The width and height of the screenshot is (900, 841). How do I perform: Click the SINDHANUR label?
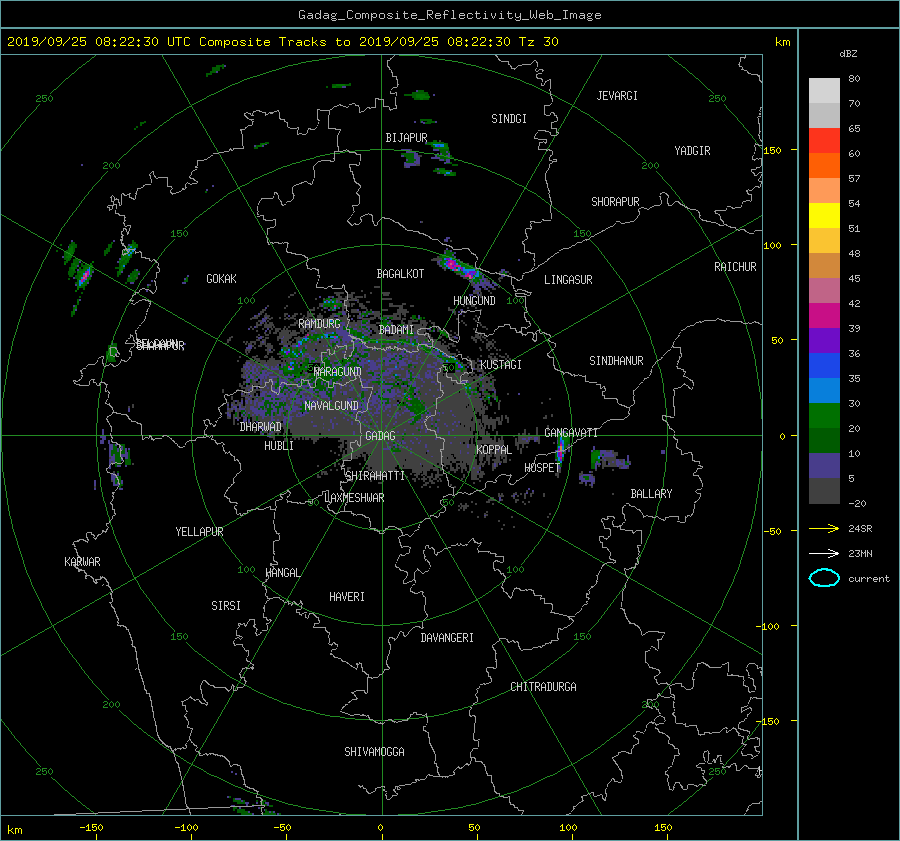(616, 361)
